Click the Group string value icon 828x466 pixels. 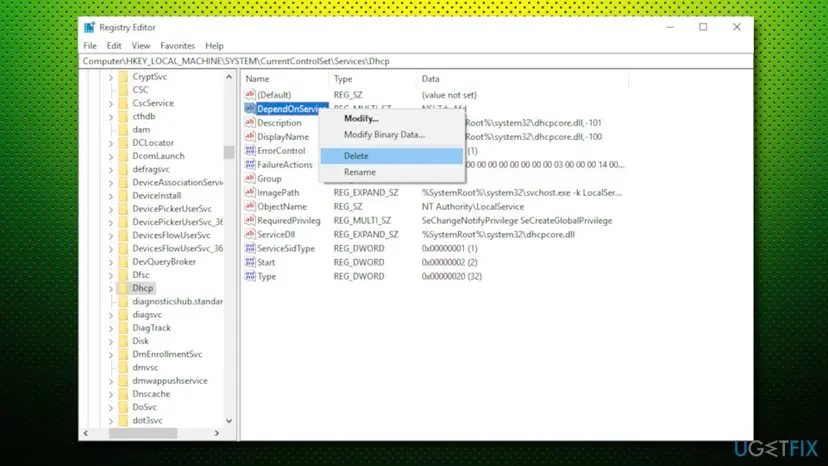(250, 179)
